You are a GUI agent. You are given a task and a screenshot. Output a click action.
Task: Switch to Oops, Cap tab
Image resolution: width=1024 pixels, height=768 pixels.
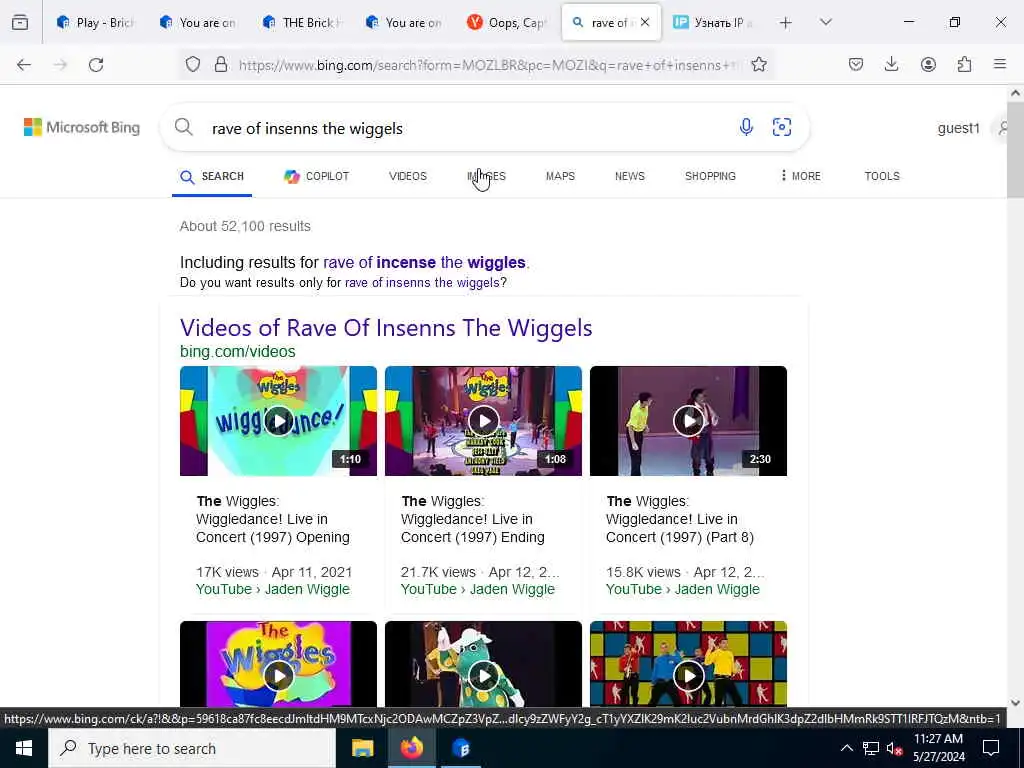[x=507, y=23]
